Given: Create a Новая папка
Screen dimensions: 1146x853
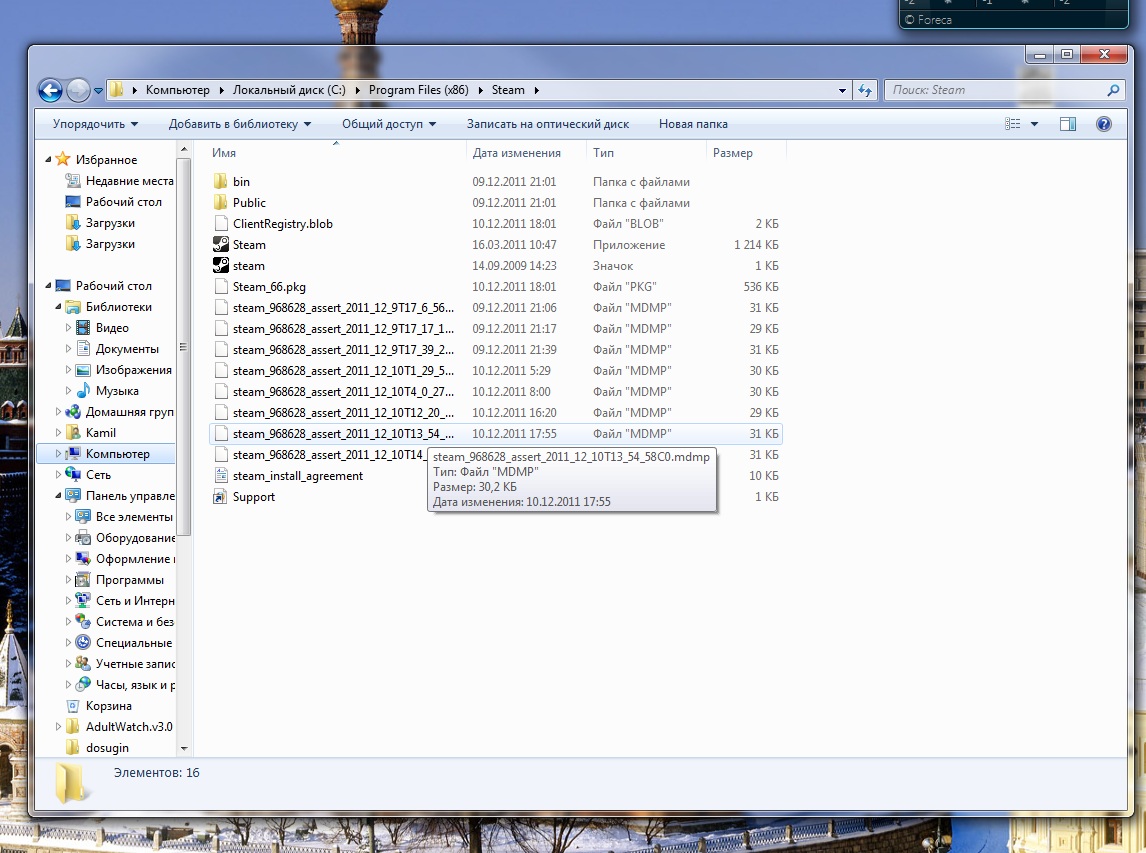Looking at the screenshot, I should pos(693,124).
